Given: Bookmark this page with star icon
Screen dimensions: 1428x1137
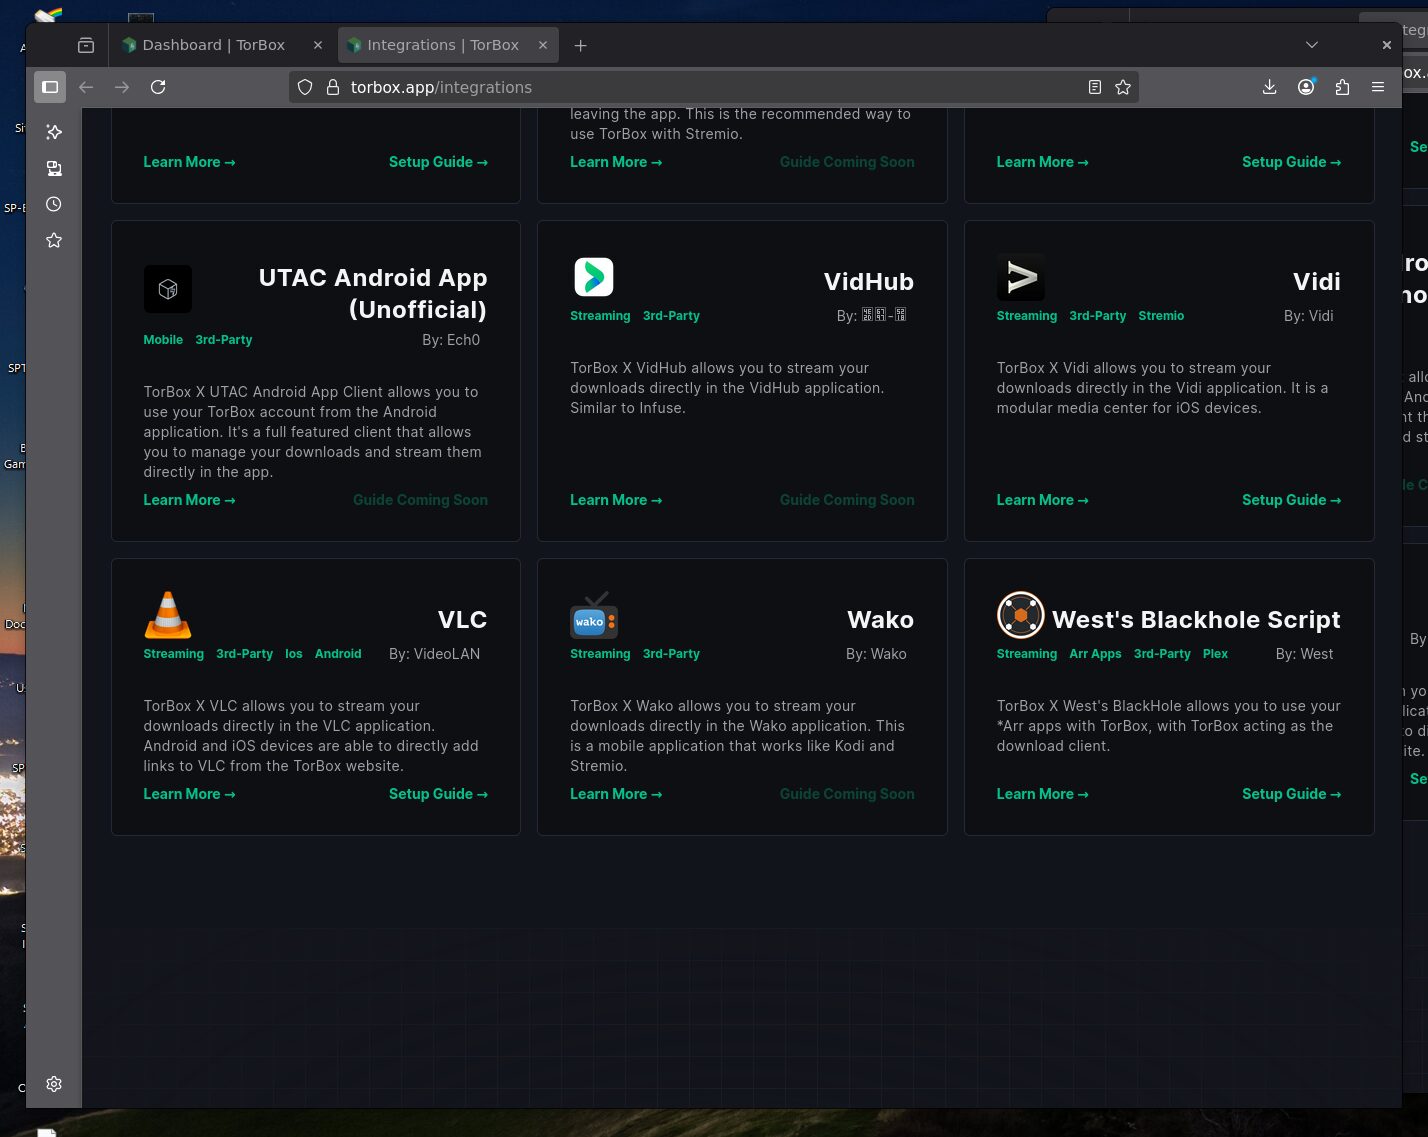Looking at the screenshot, I should coord(1123,87).
